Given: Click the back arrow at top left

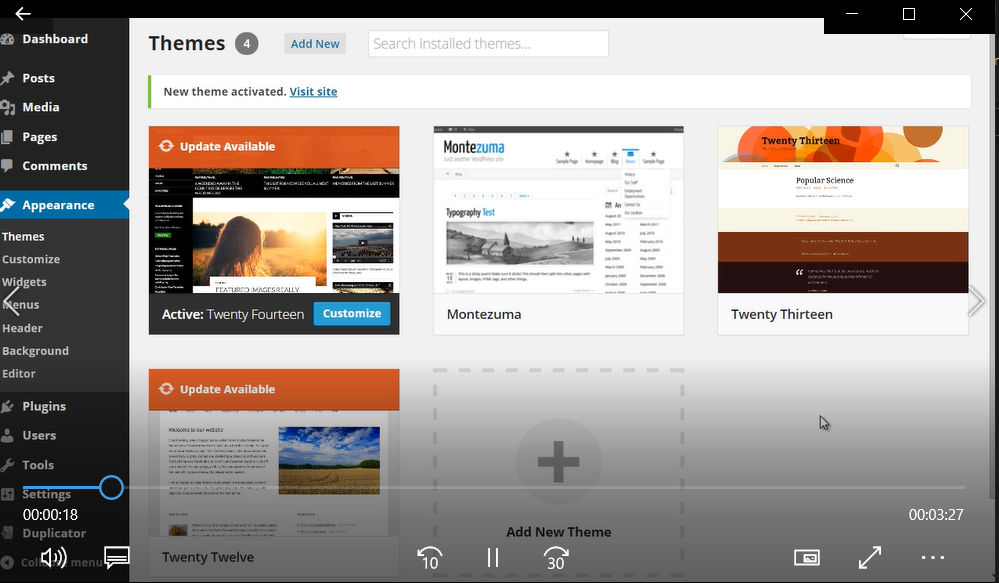Looking at the screenshot, I should pyautogui.click(x=22, y=14).
